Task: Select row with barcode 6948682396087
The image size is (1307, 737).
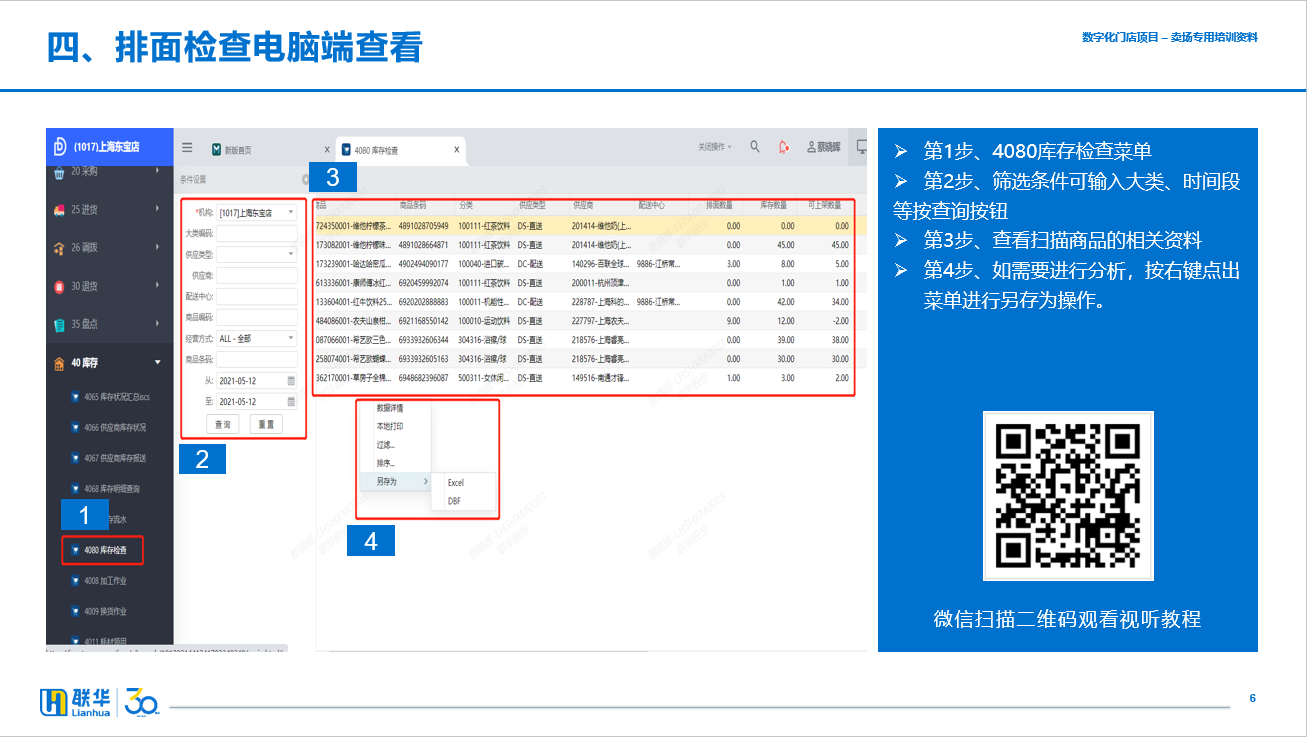Action: 584,378
